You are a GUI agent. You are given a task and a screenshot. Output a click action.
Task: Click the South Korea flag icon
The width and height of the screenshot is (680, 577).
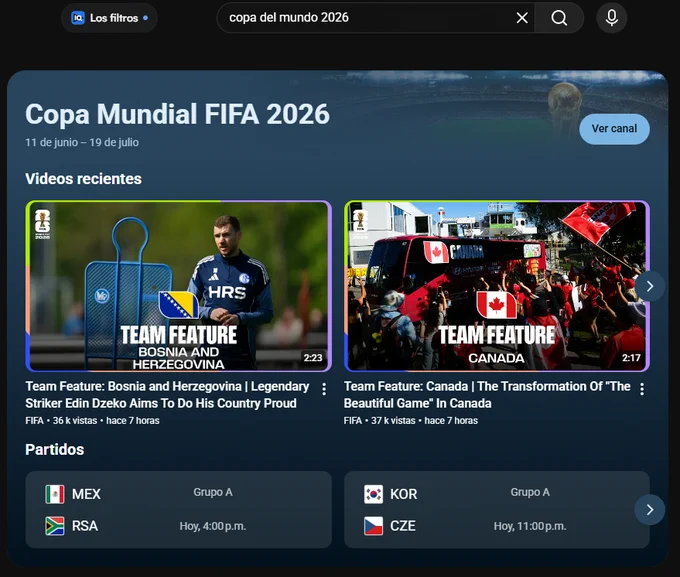click(373, 494)
